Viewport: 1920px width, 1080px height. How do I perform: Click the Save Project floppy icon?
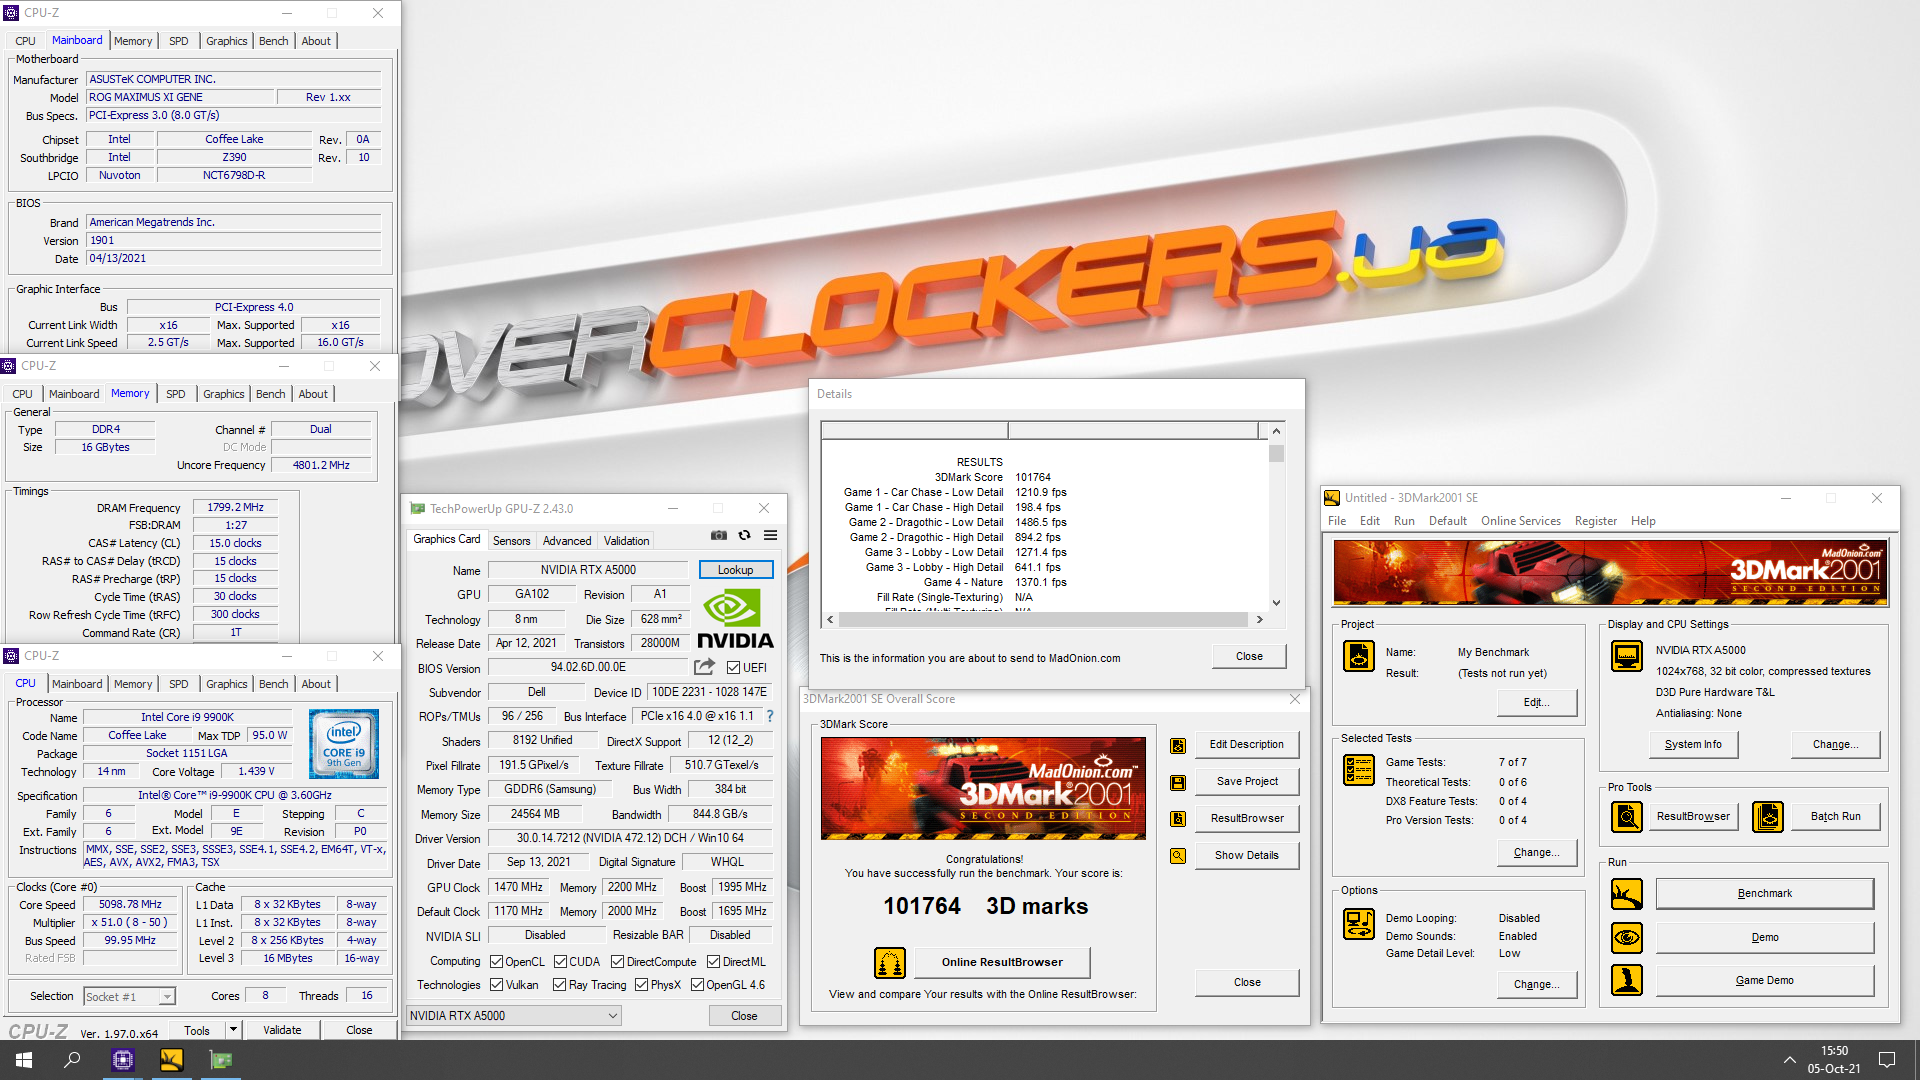(x=1178, y=782)
